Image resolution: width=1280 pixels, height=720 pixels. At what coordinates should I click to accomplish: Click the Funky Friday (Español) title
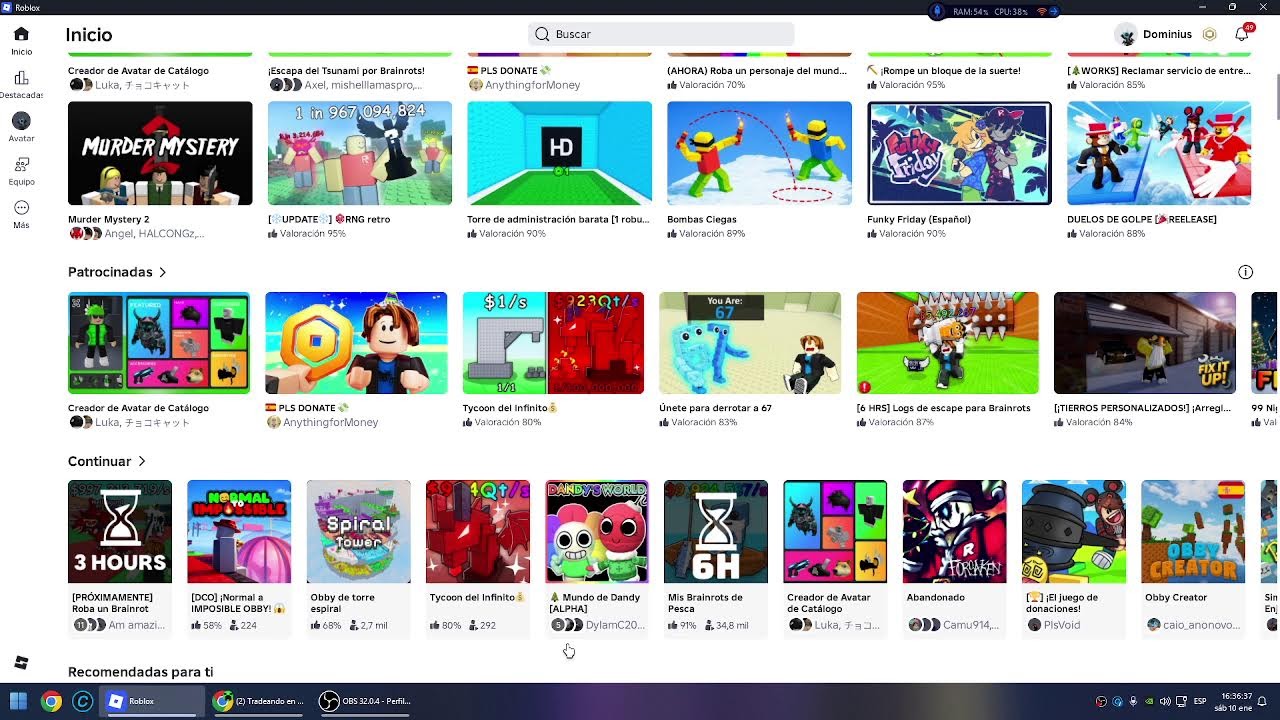[x=920, y=219]
